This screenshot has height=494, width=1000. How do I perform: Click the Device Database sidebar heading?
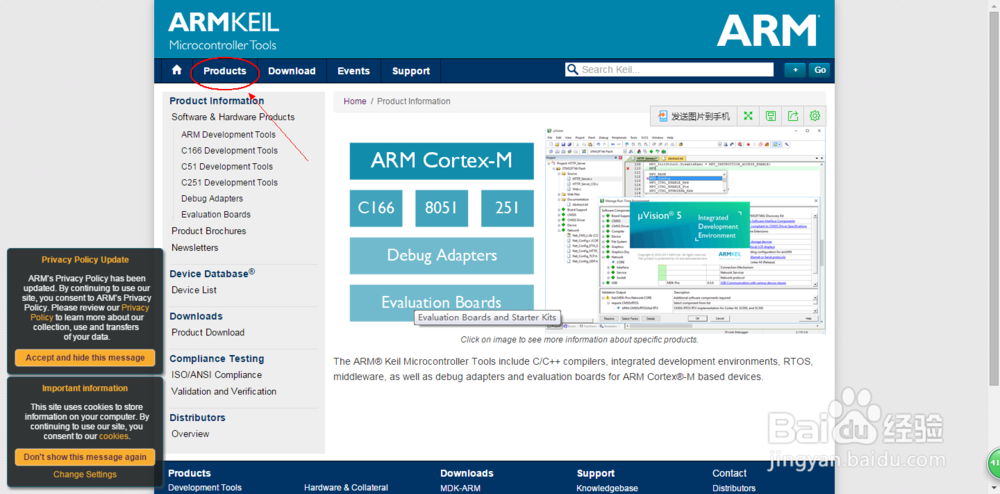(x=212, y=273)
